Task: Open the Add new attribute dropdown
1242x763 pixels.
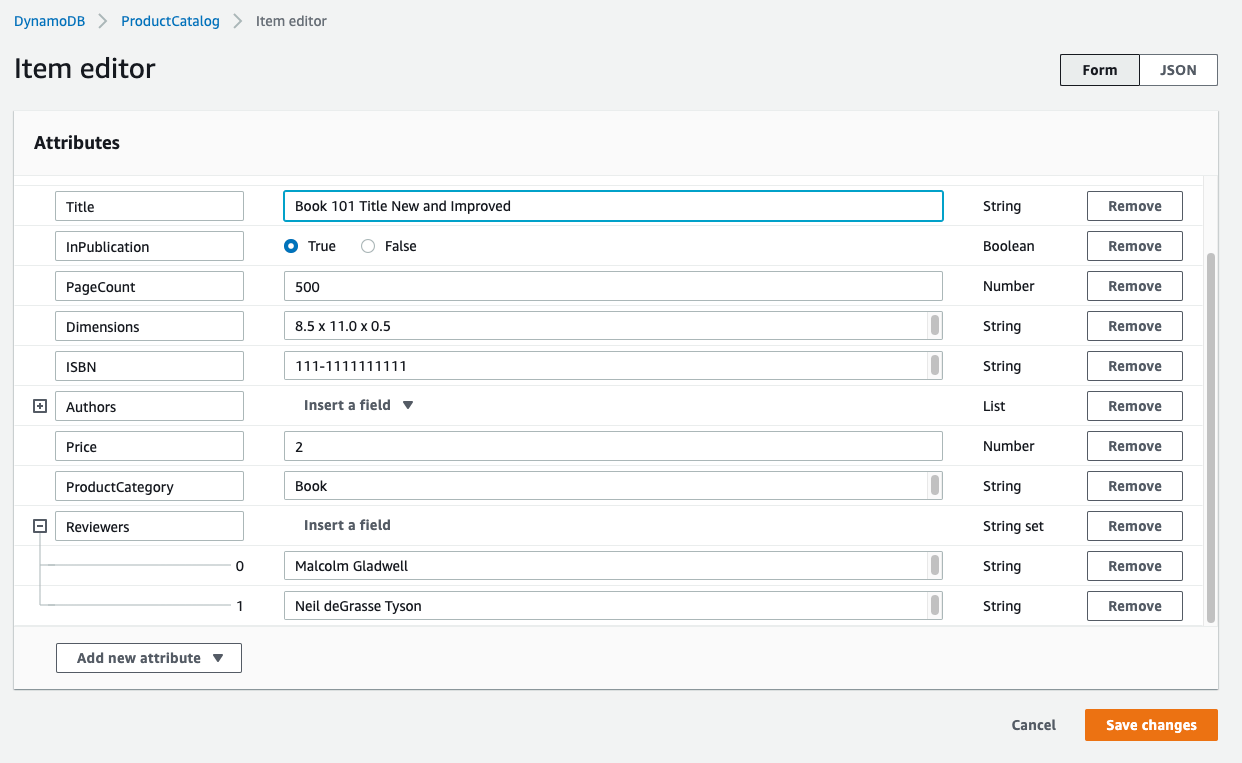Action: [x=149, y=658]
